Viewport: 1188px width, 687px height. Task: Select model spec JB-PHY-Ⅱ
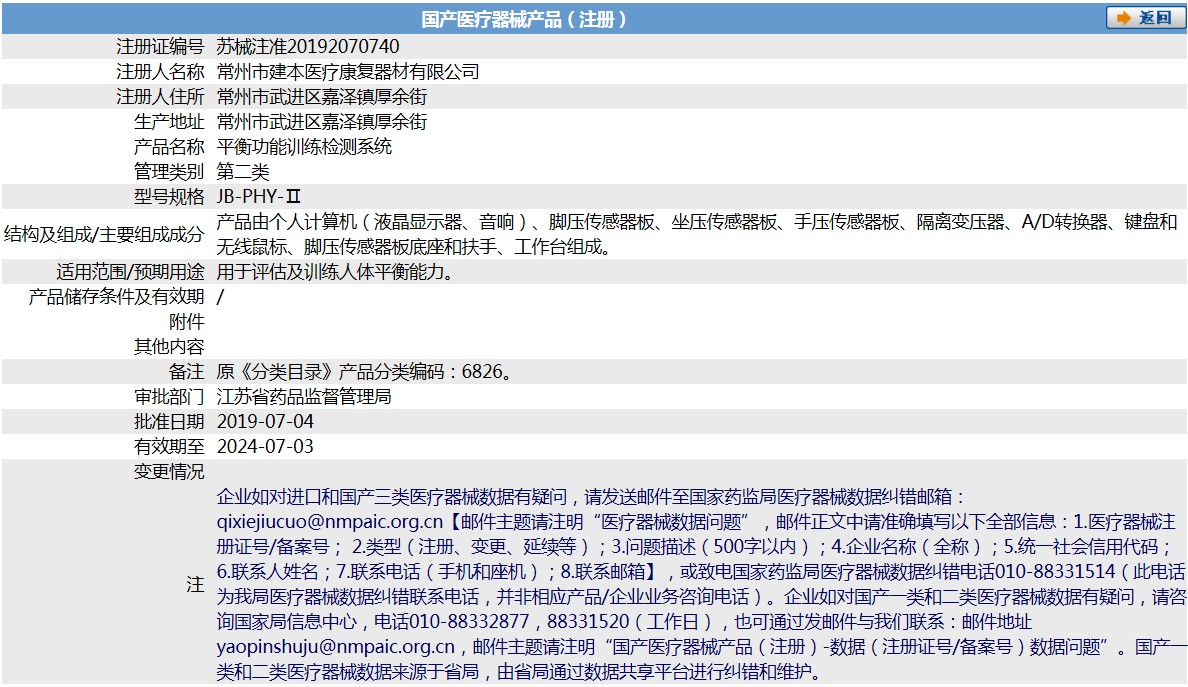258,196
